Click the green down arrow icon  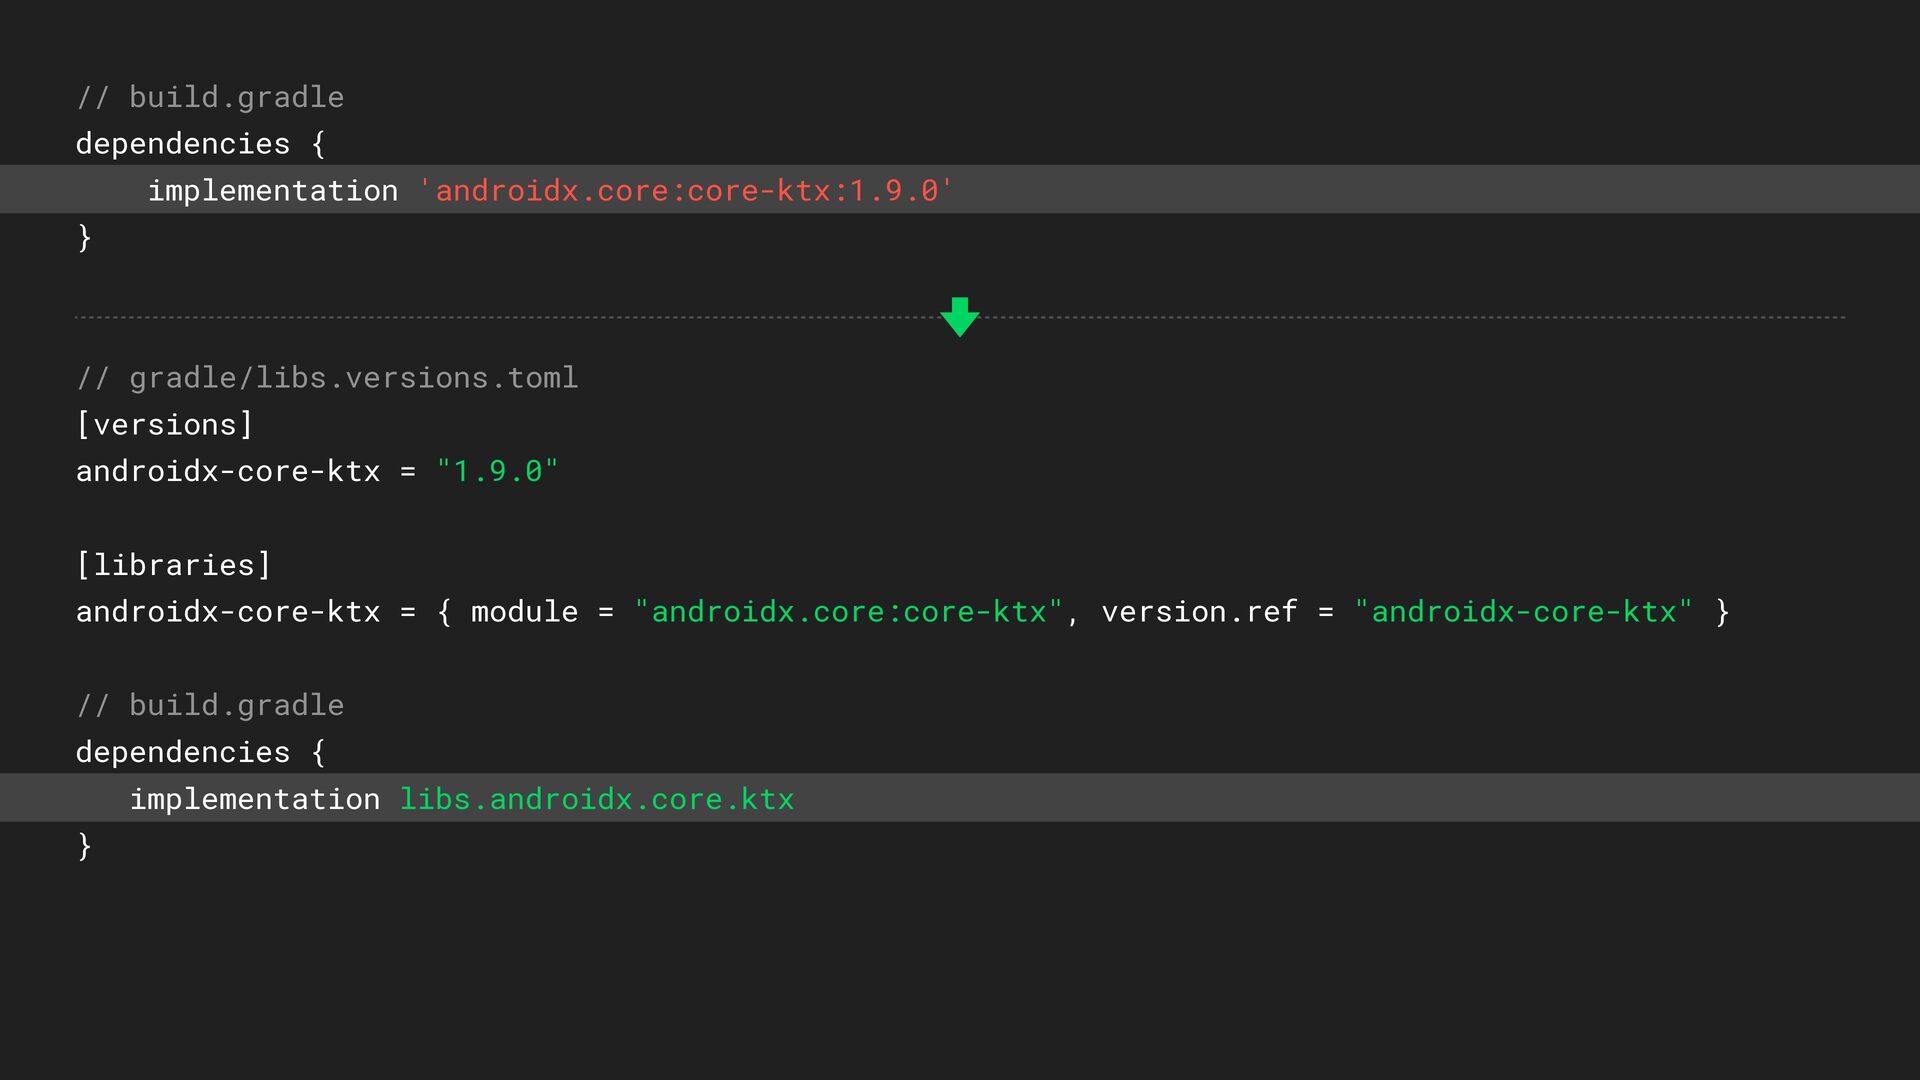point(959,317)
